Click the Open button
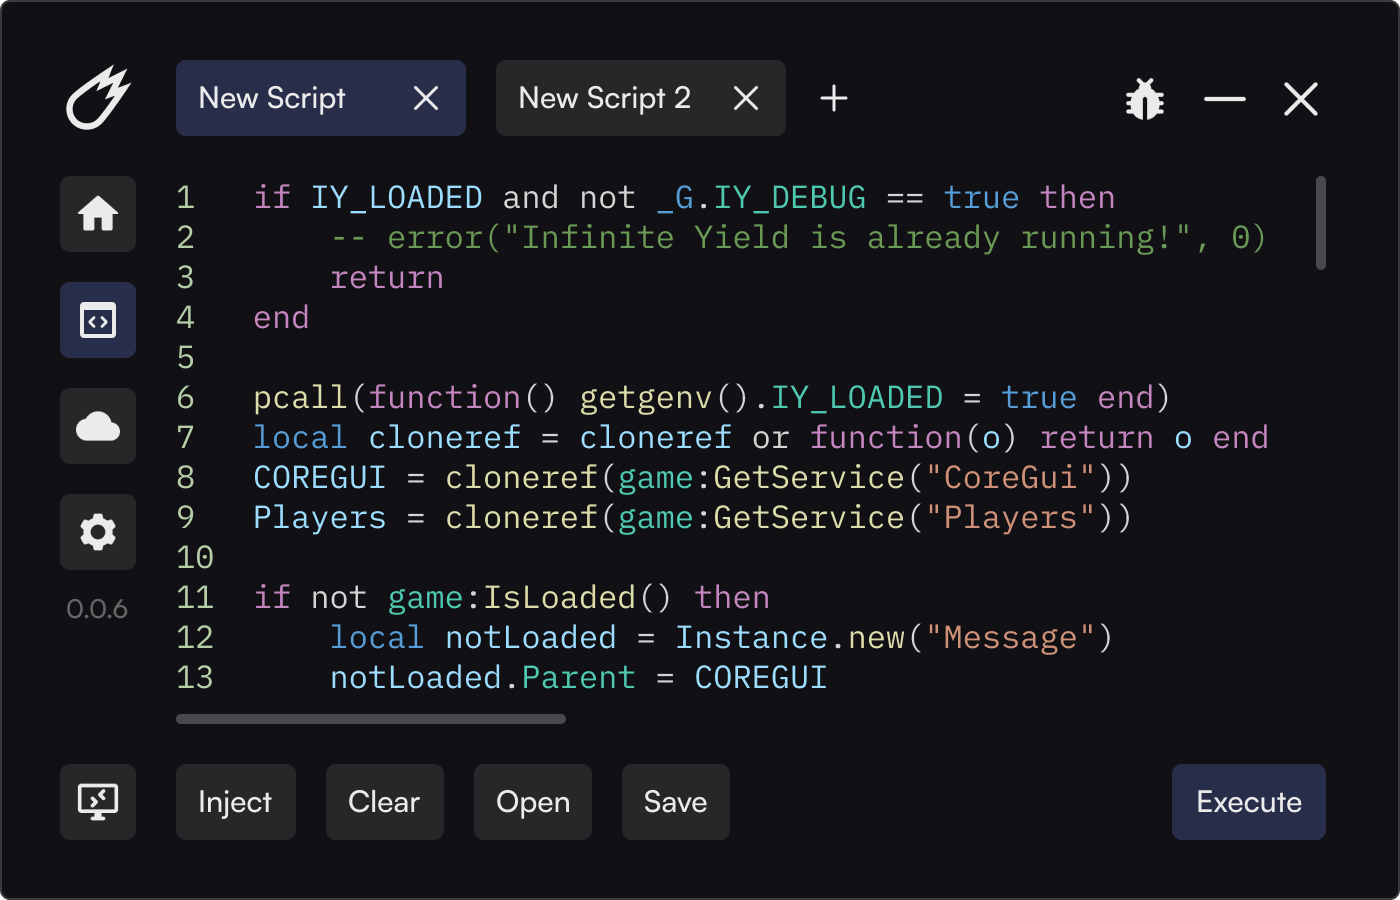The height and width of the screenshot is (900, 1400). [x=533, y=802]
